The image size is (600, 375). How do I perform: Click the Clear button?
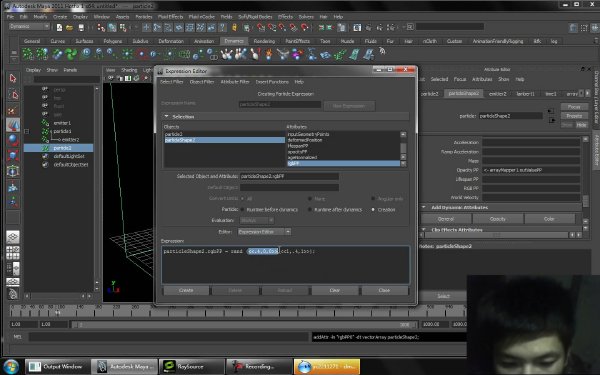[335, 290]
